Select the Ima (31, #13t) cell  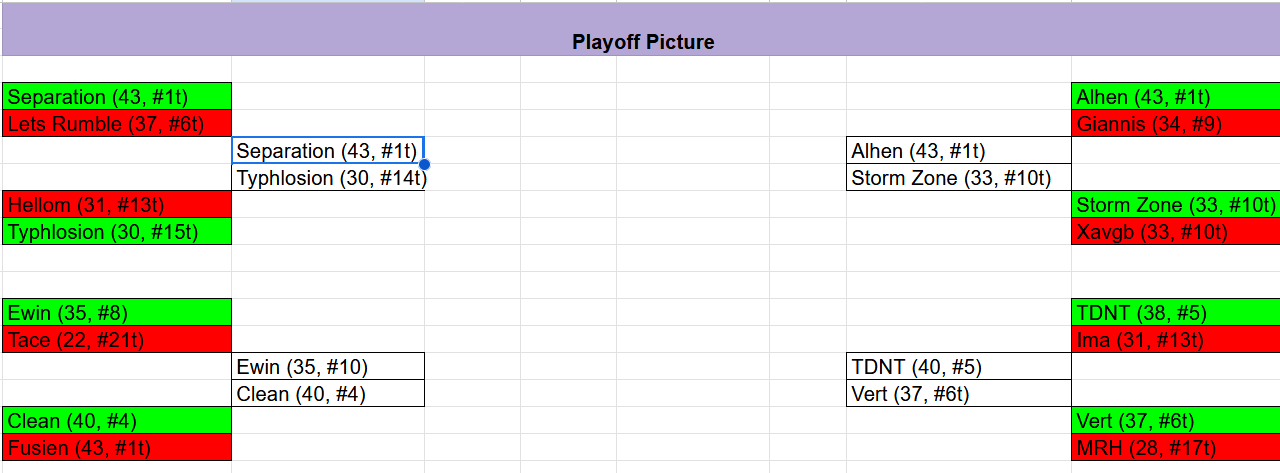(1175, 340)
